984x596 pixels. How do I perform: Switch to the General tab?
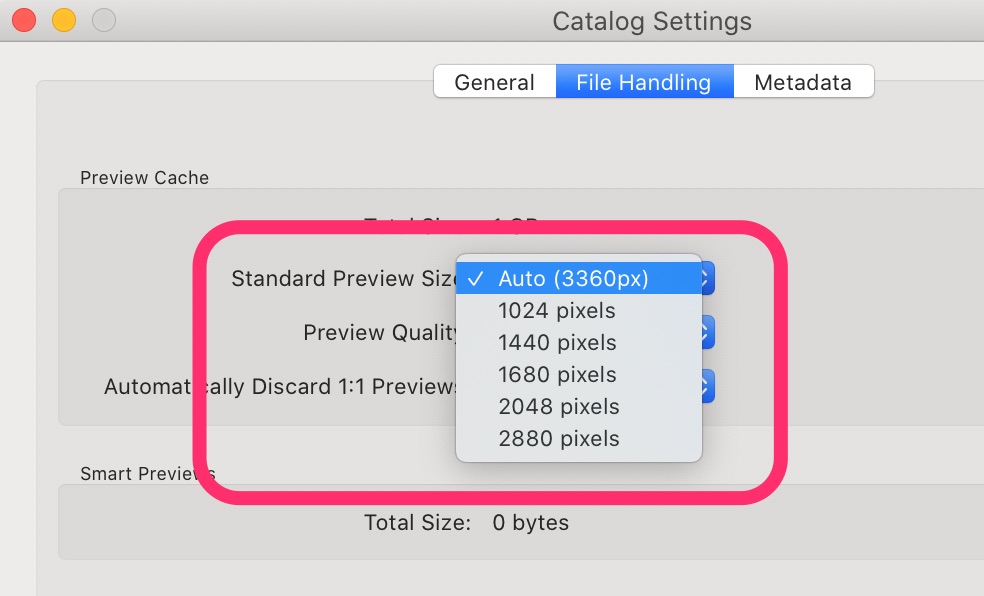(x=495, y=82)
